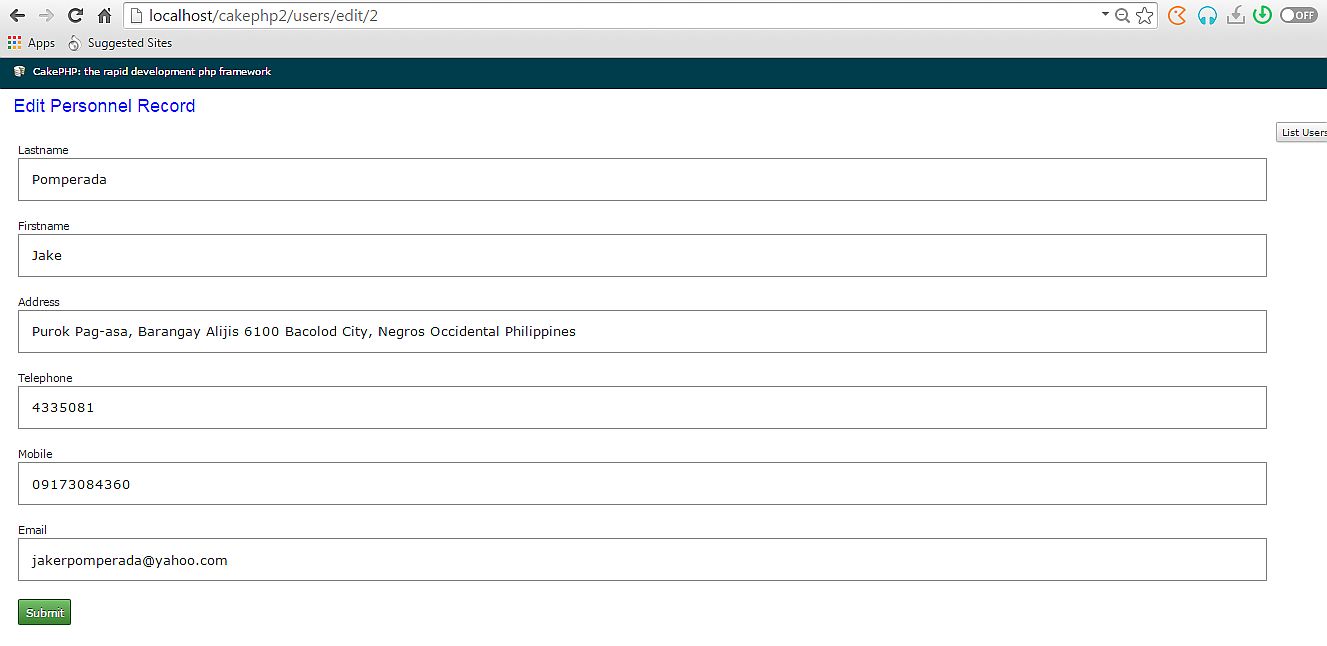1327x646 pixels.
Task: Select the Telephone field with 4335081
Action: tap(642, 408)
